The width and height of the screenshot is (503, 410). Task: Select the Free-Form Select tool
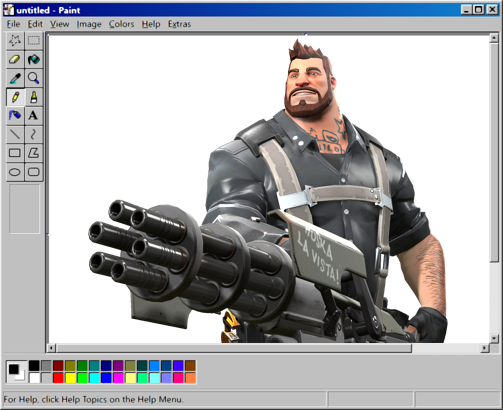point(15,41)
